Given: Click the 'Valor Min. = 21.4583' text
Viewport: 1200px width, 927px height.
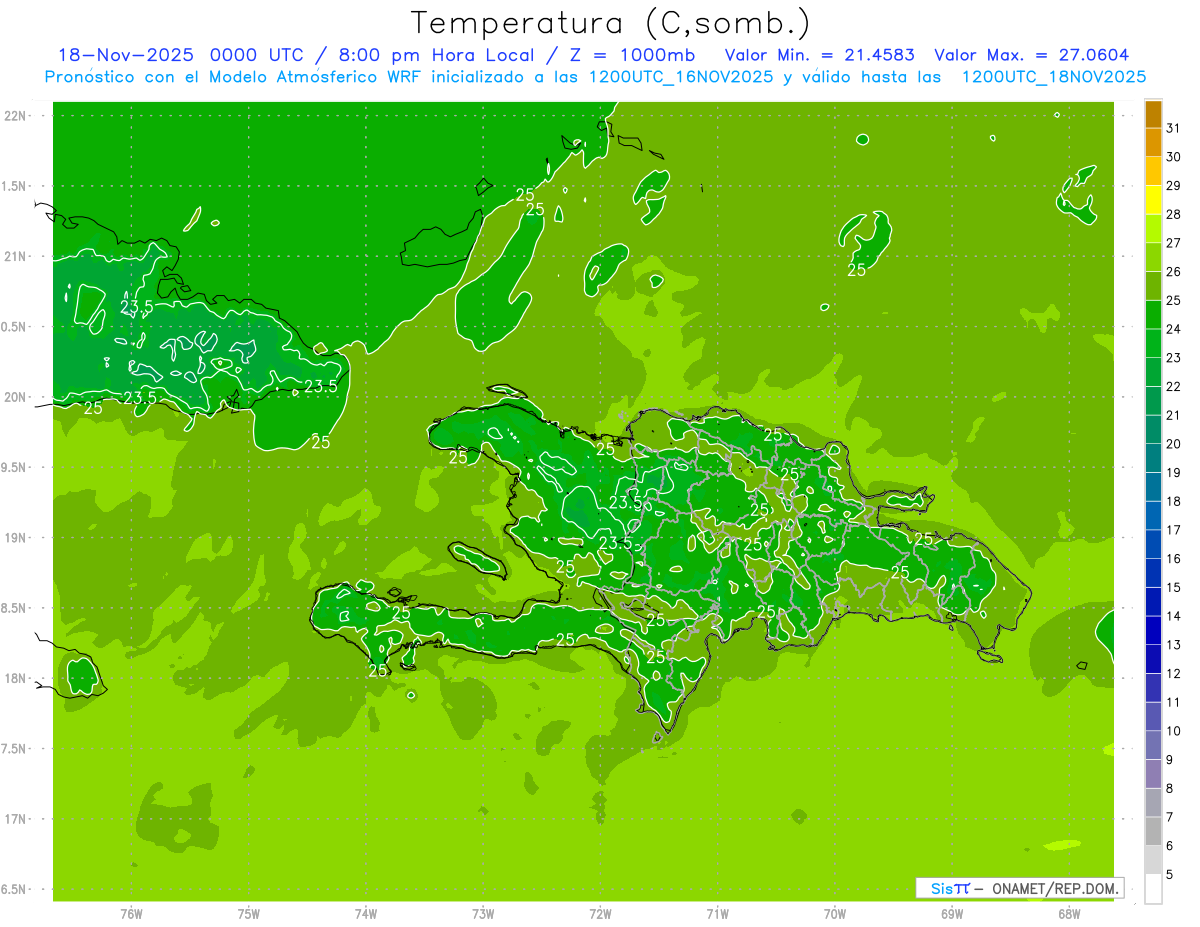Looking at the screenshot, I should click(820, 55).
